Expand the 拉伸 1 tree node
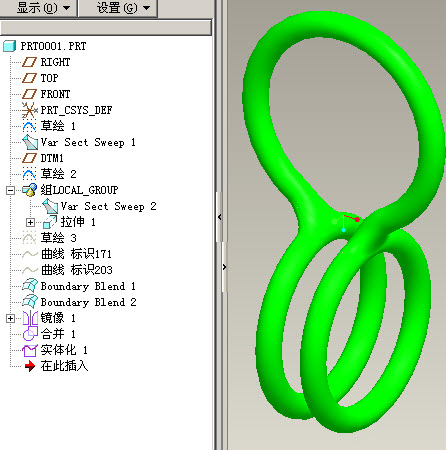 (x=30, y=222)
